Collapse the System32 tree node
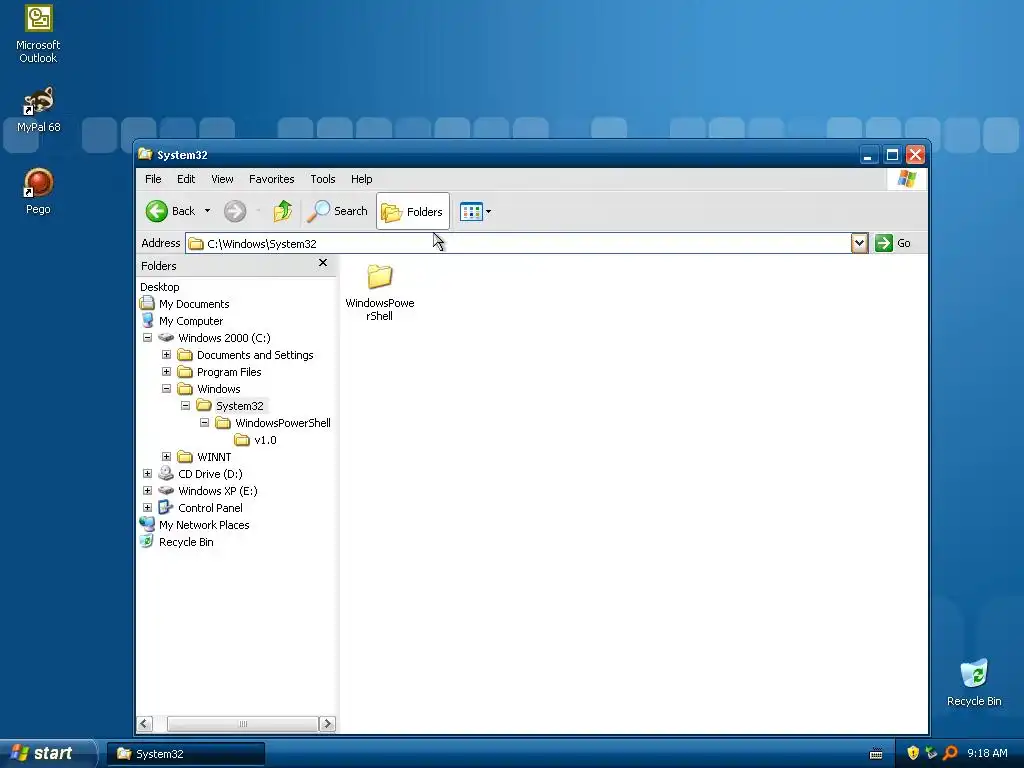 click(185, 406)
